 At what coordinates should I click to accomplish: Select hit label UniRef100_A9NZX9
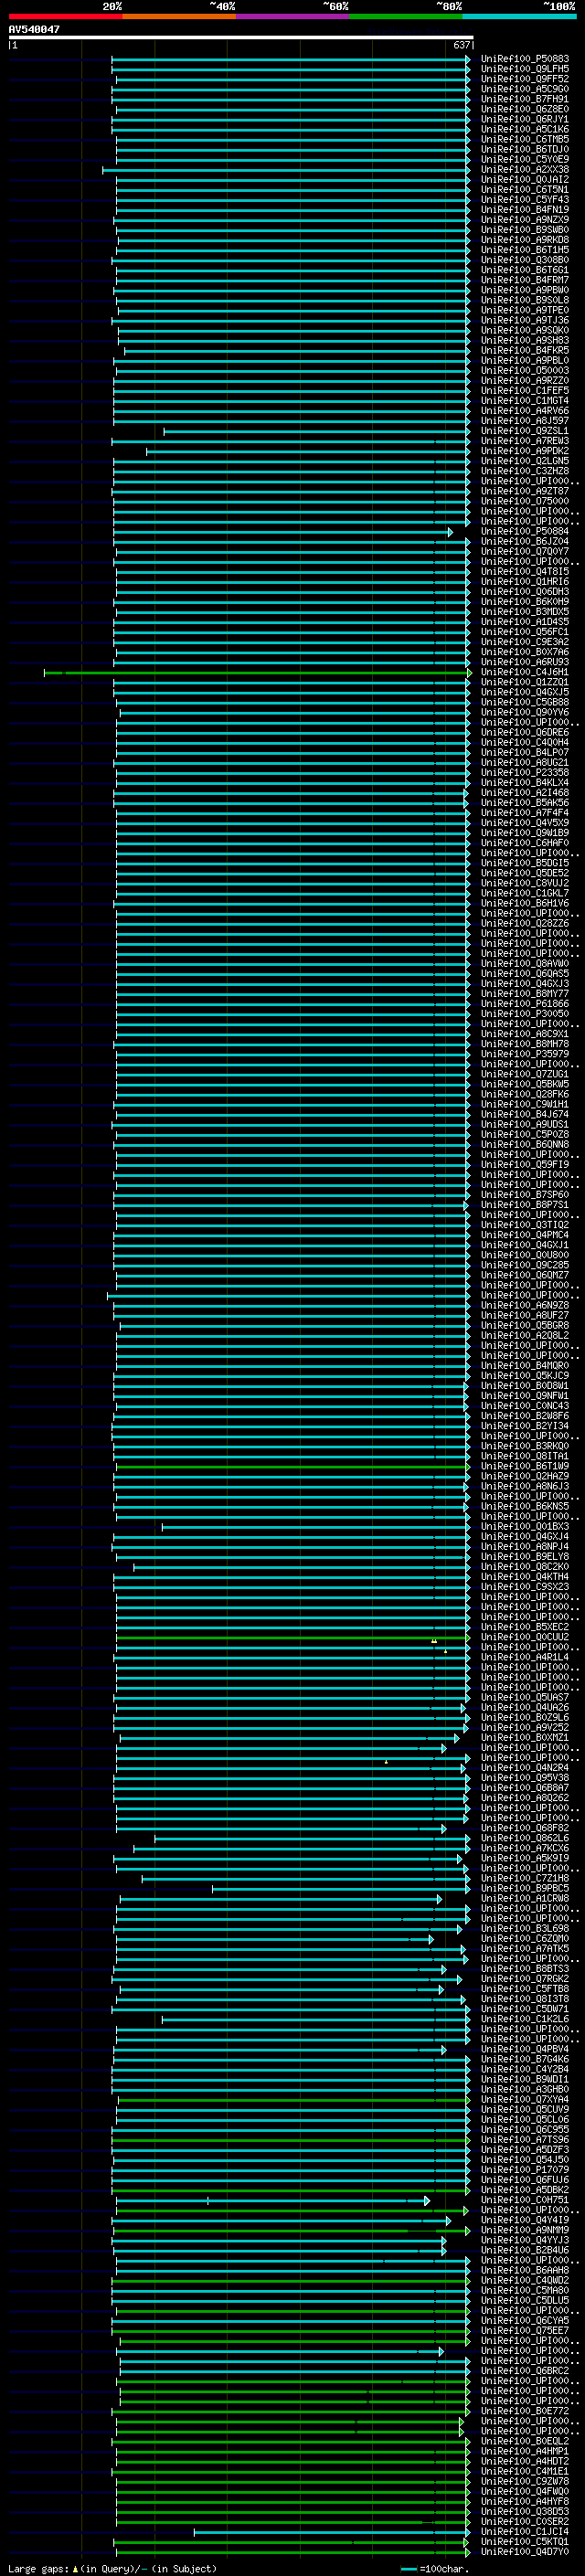click(x=525, y=220)
